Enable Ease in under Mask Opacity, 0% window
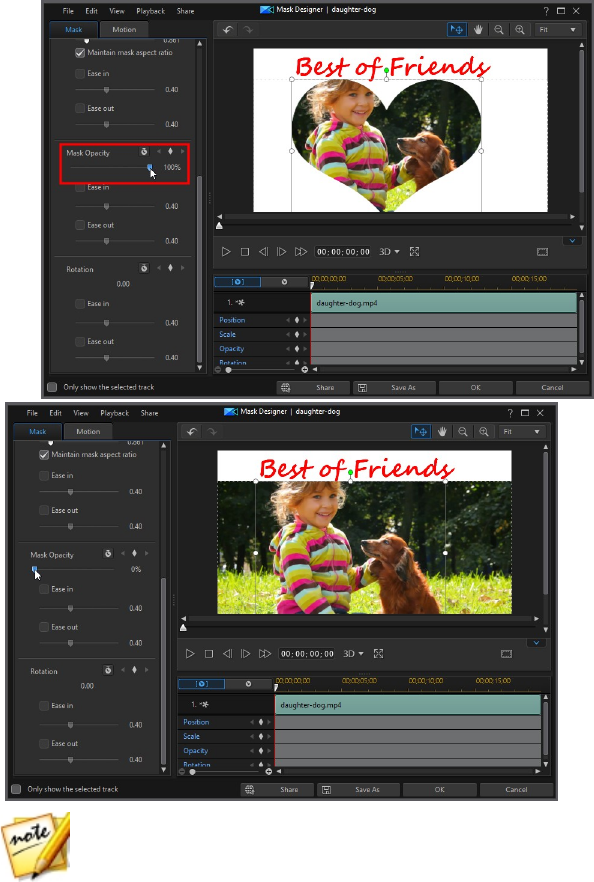The height and width of the screenshot is (882, 594). [x=44, y=590]
